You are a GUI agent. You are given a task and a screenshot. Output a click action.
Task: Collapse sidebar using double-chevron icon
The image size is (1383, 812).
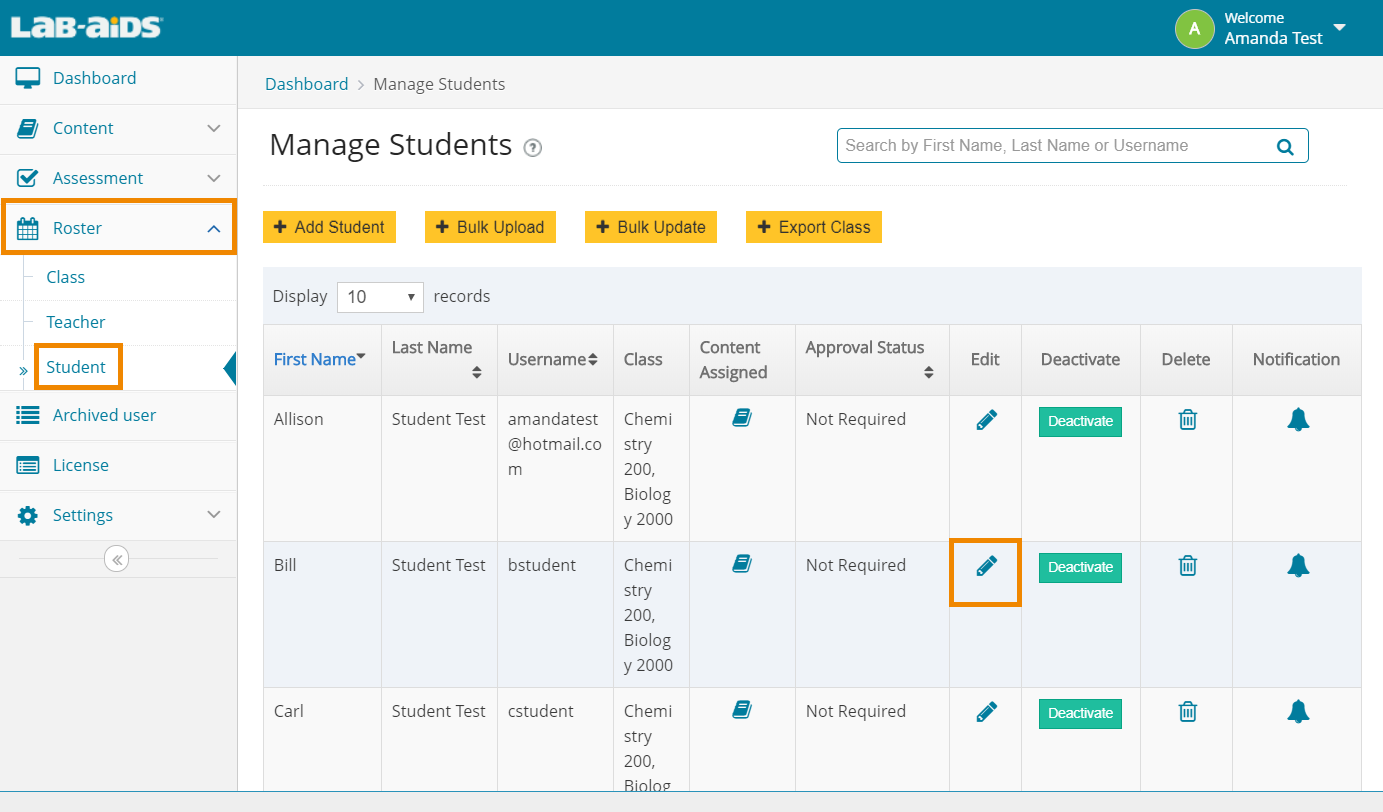117,559
